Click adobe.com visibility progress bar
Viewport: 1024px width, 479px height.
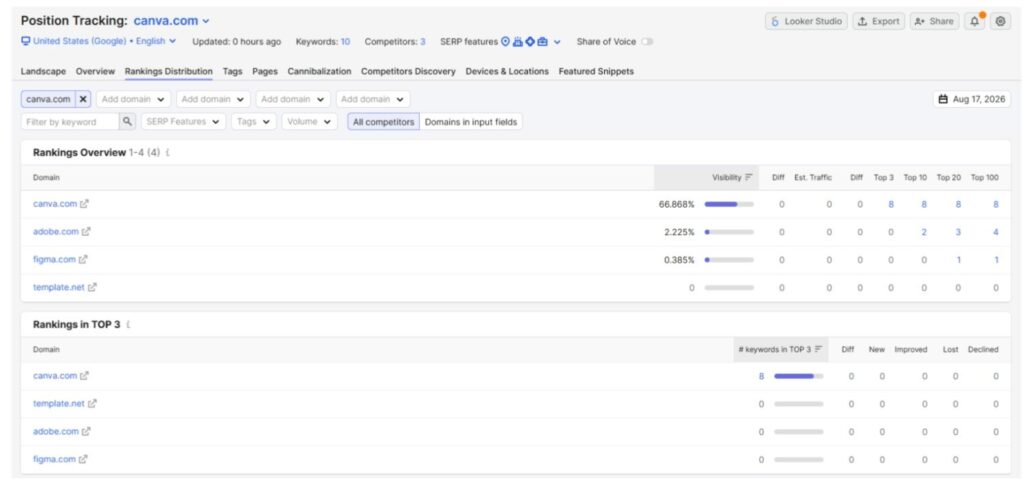[x=729, y=232]
